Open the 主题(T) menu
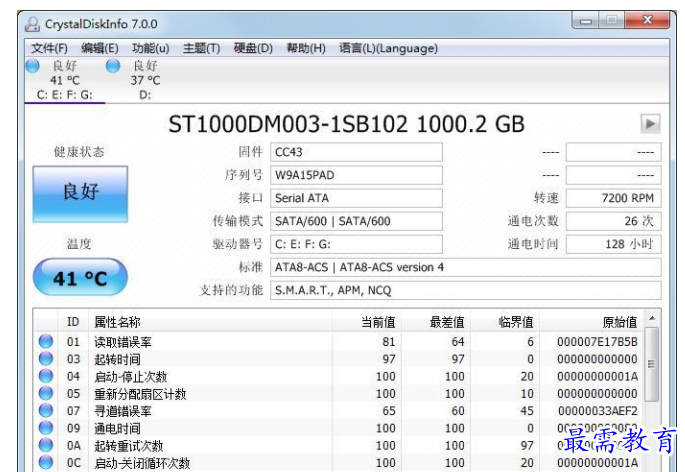Screen dimensions: 685x472 coord(201,48)
